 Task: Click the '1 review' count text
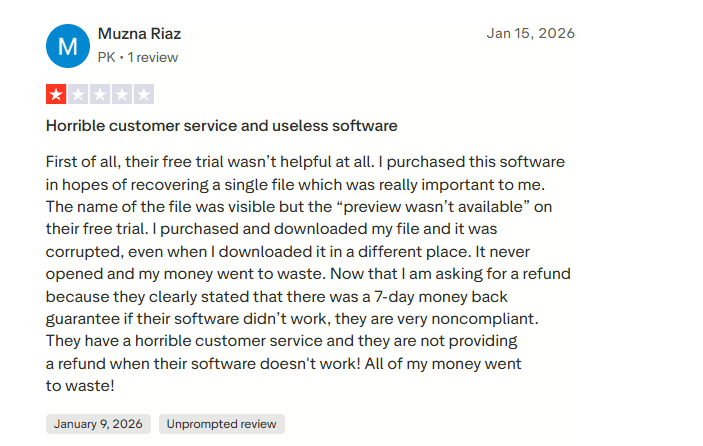[152, 57]
